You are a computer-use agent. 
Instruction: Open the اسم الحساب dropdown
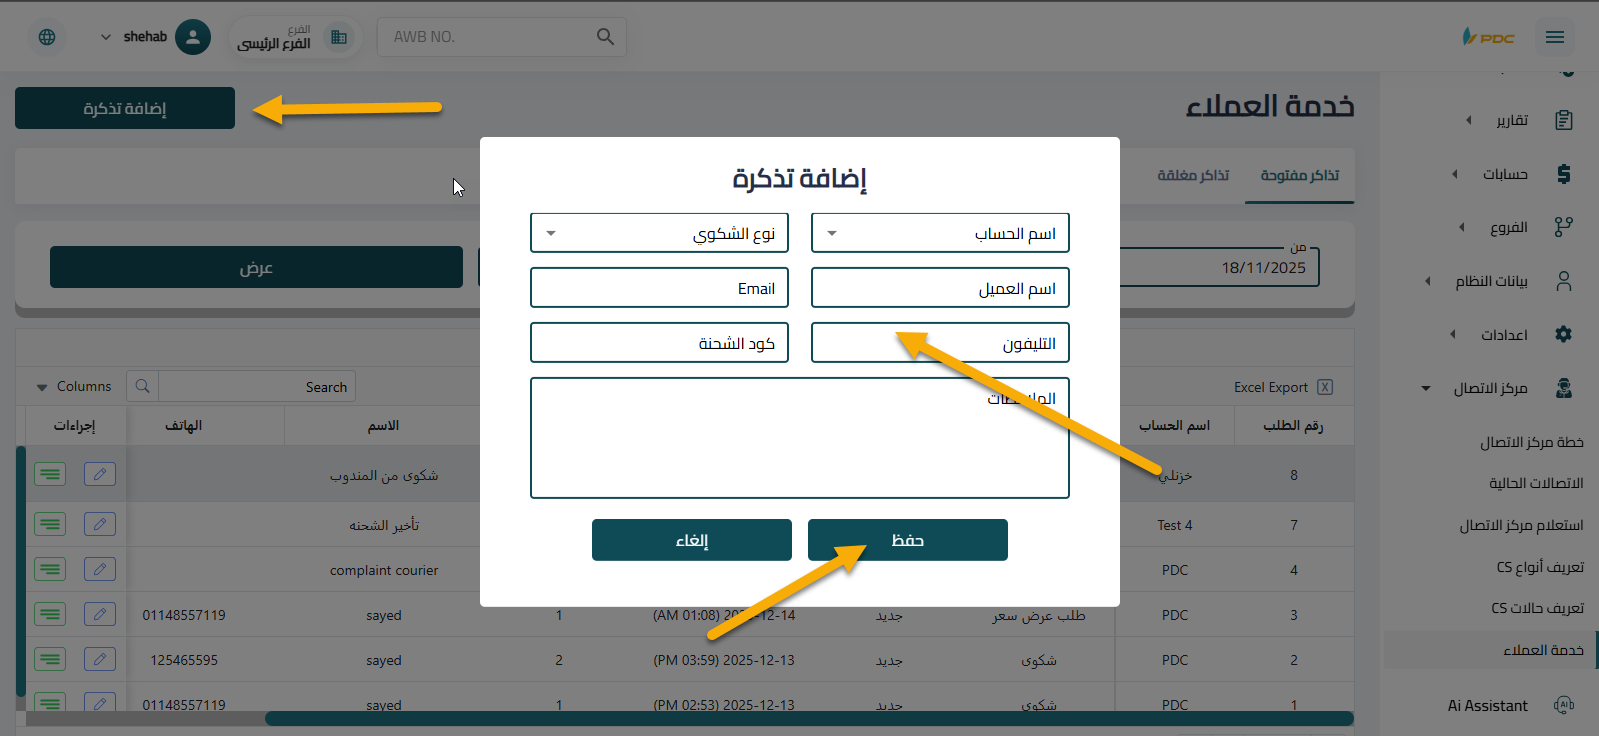pos(940,233)
